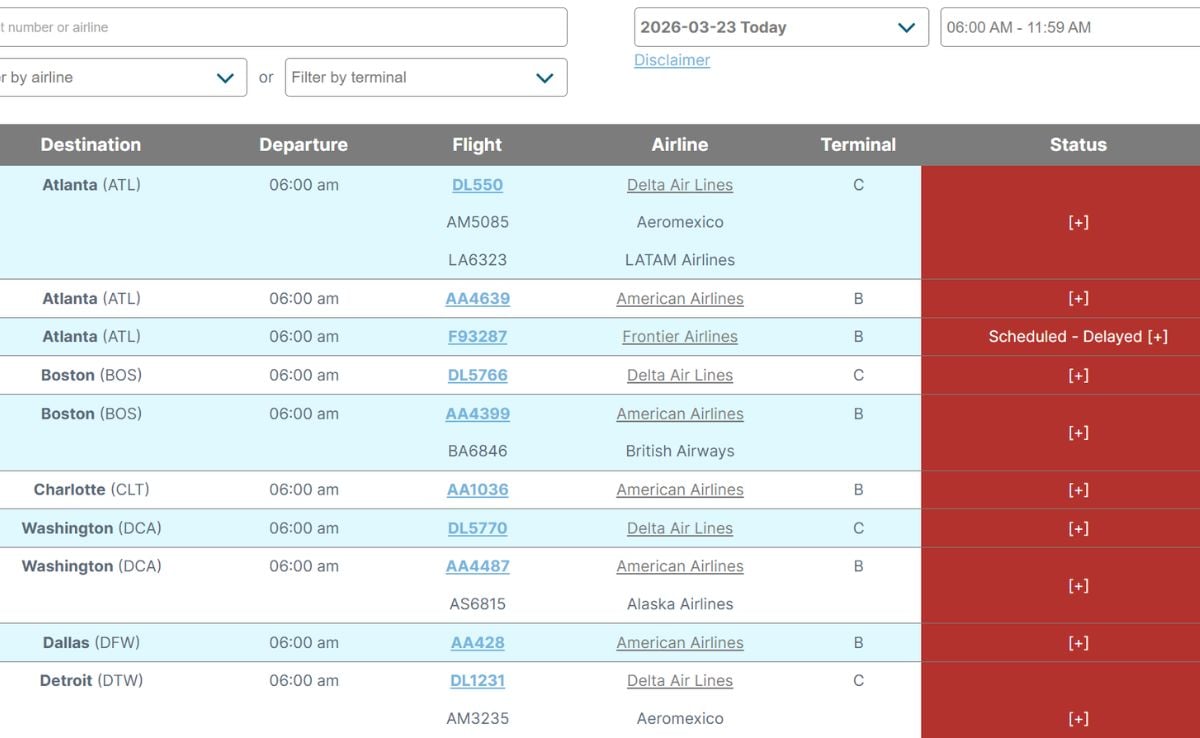Expand status for Dallas flight AA428
Screen dimensions: 1200x738
coord(1078,643)
